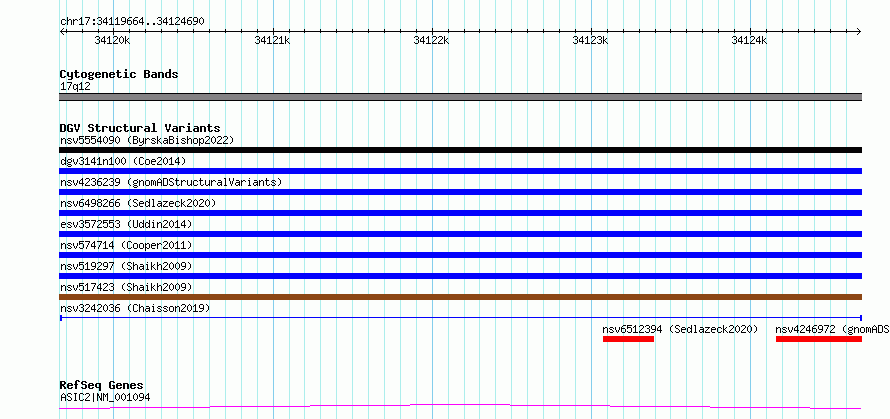Click the thin nsv3242036 Chaisson2019 line

pyautogui.click(x=460, y=318)
